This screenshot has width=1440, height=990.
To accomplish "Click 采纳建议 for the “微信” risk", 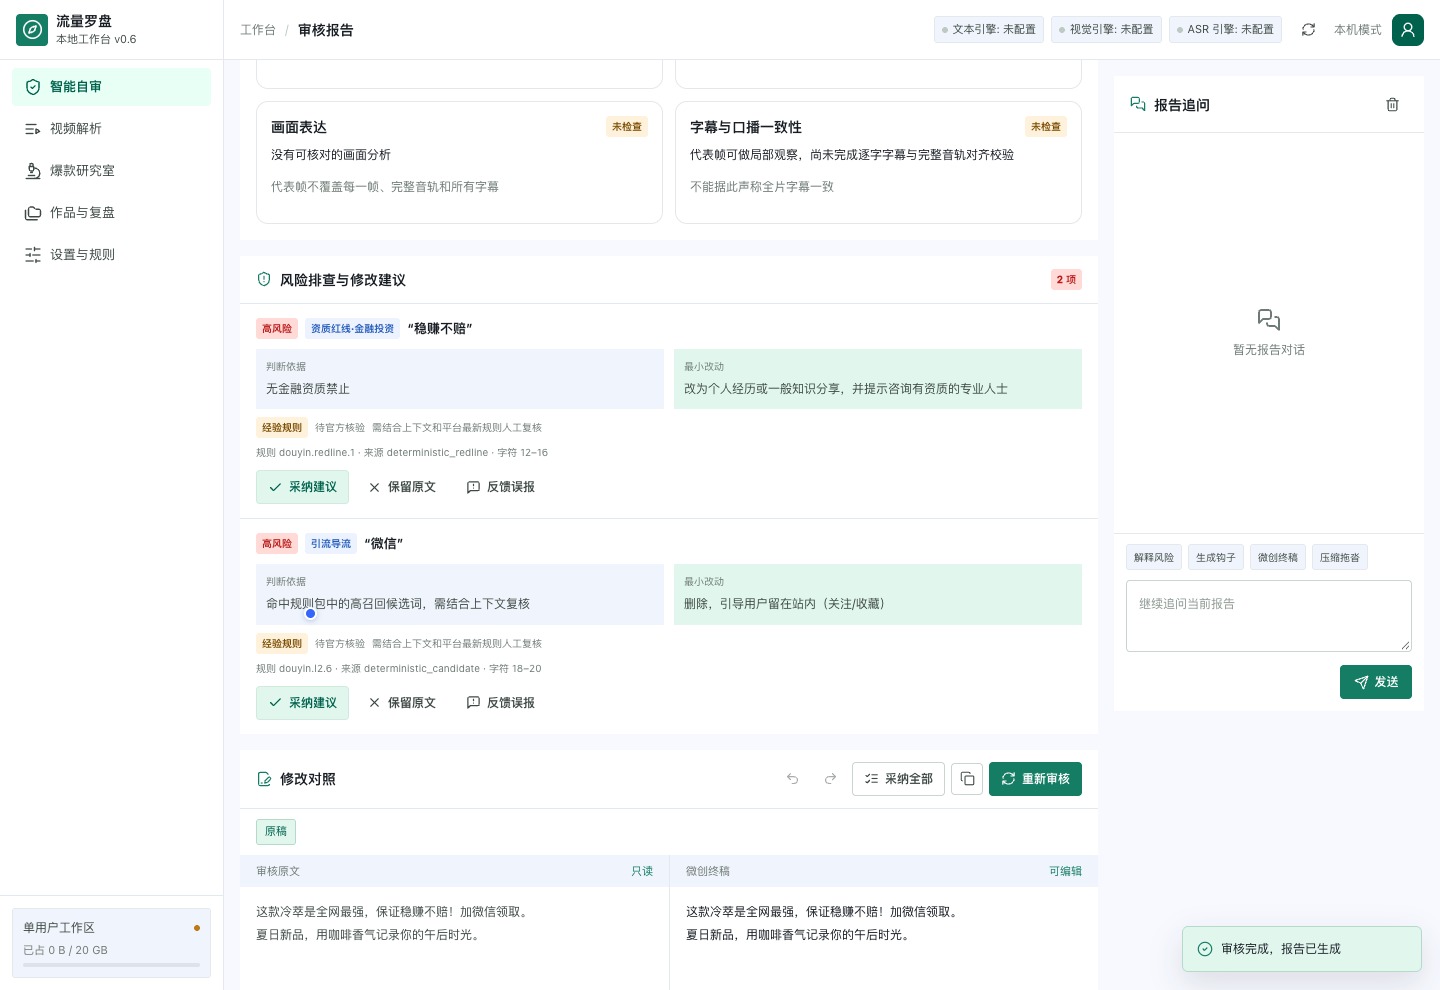I will pyautogui.click(x=302, y=703).
